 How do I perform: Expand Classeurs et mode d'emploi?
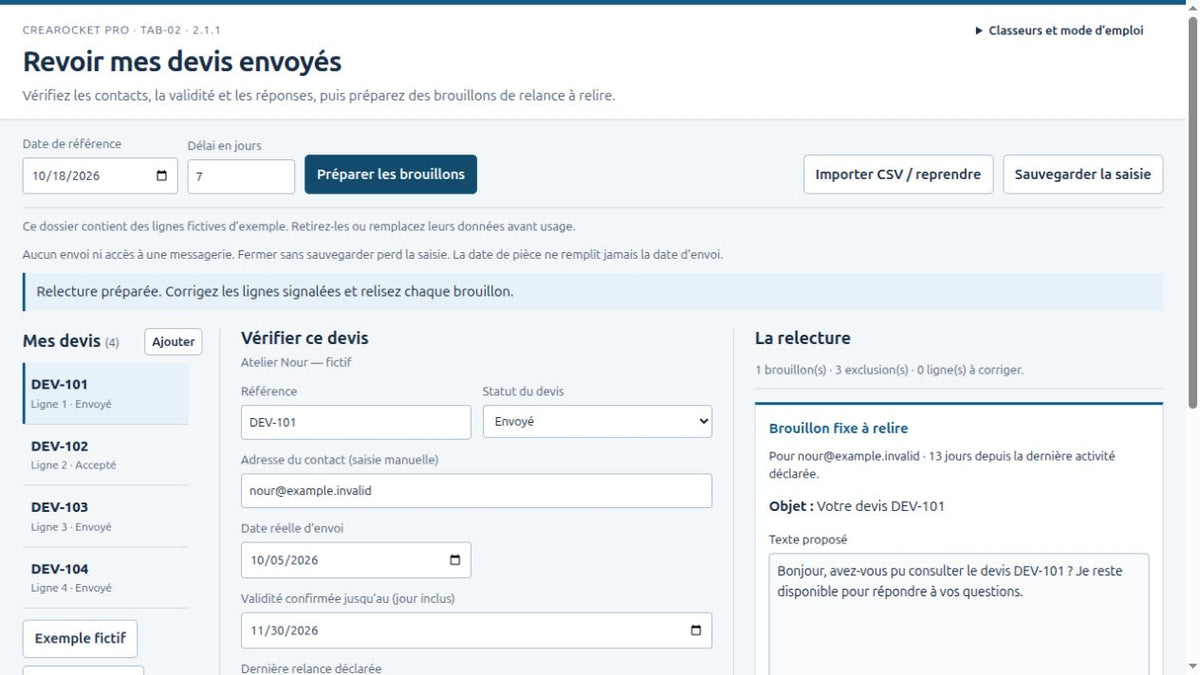pos(1059,30)
